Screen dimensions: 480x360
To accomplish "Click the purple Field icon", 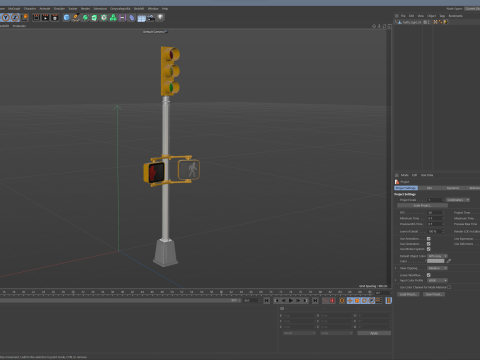I will [122, 17].
